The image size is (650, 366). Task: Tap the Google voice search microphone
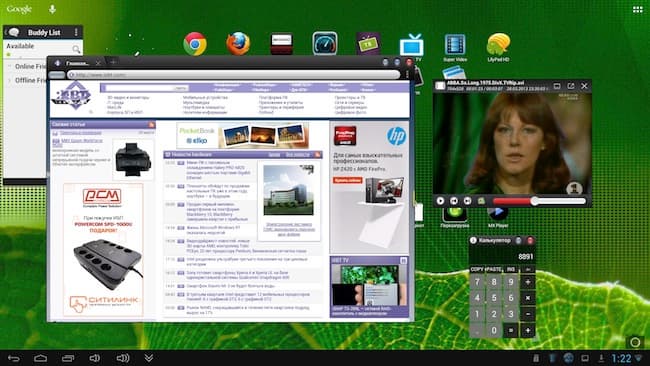(x=52, y=9)
